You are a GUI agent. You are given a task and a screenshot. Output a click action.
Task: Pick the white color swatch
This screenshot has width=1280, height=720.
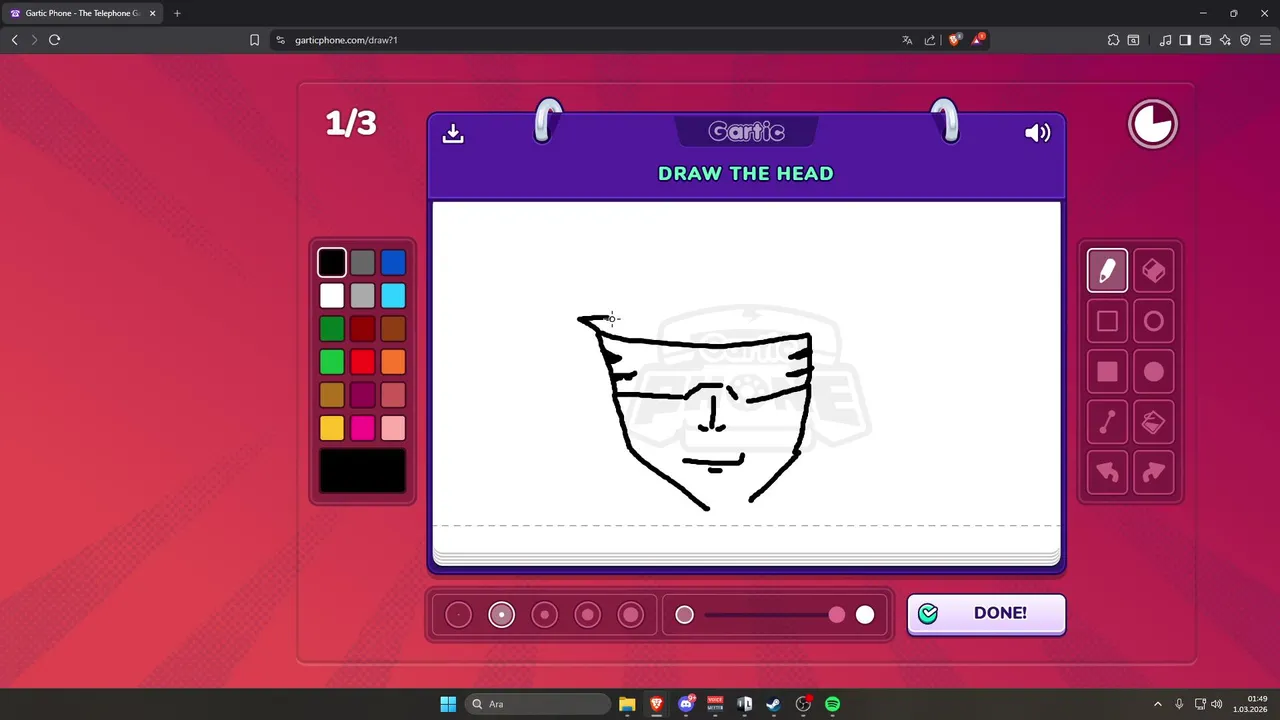pos(332,296)
